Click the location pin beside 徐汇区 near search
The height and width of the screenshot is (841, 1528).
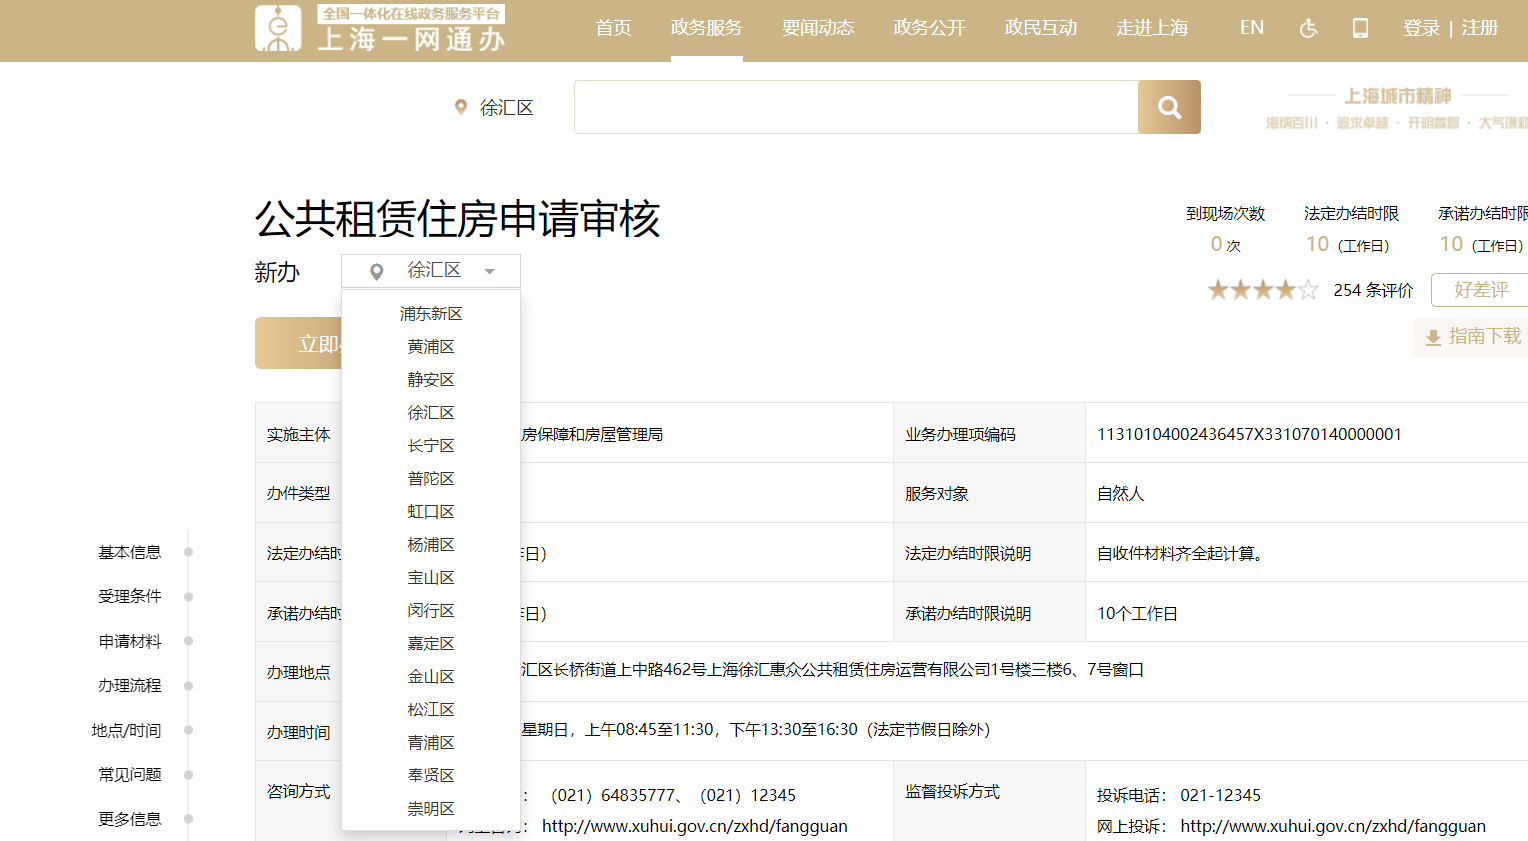(x=461, y=107)
